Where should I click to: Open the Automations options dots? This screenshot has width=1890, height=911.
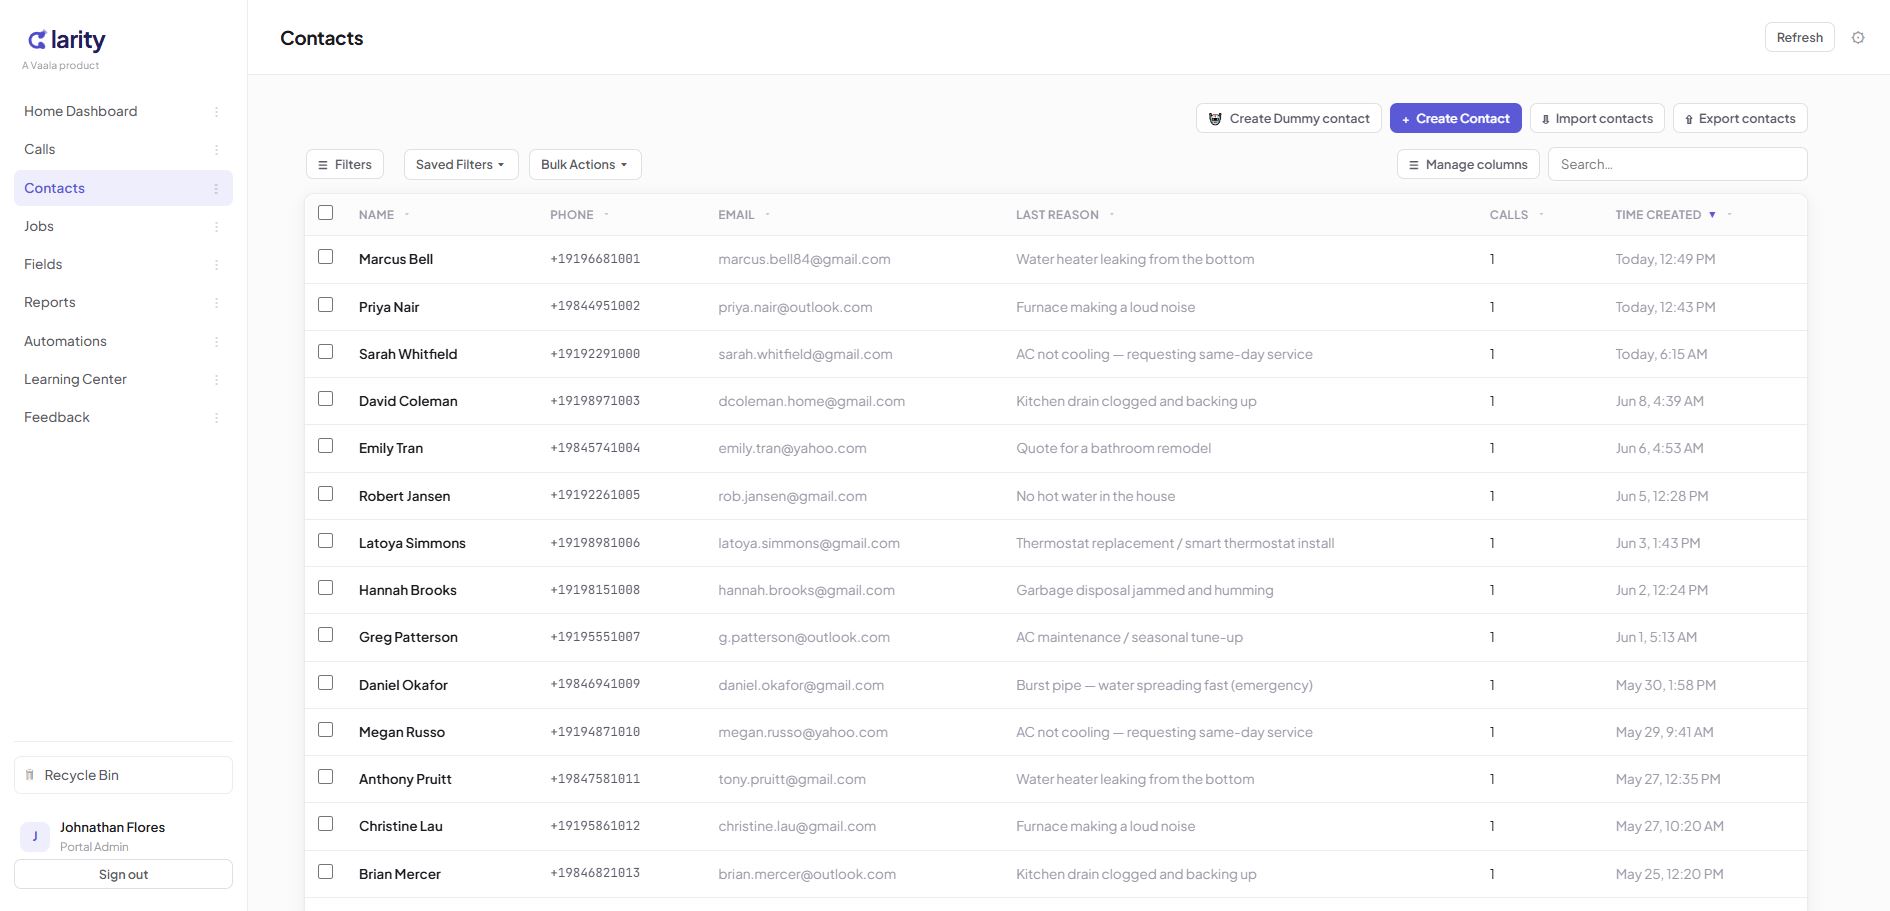(x=216, y=342)
